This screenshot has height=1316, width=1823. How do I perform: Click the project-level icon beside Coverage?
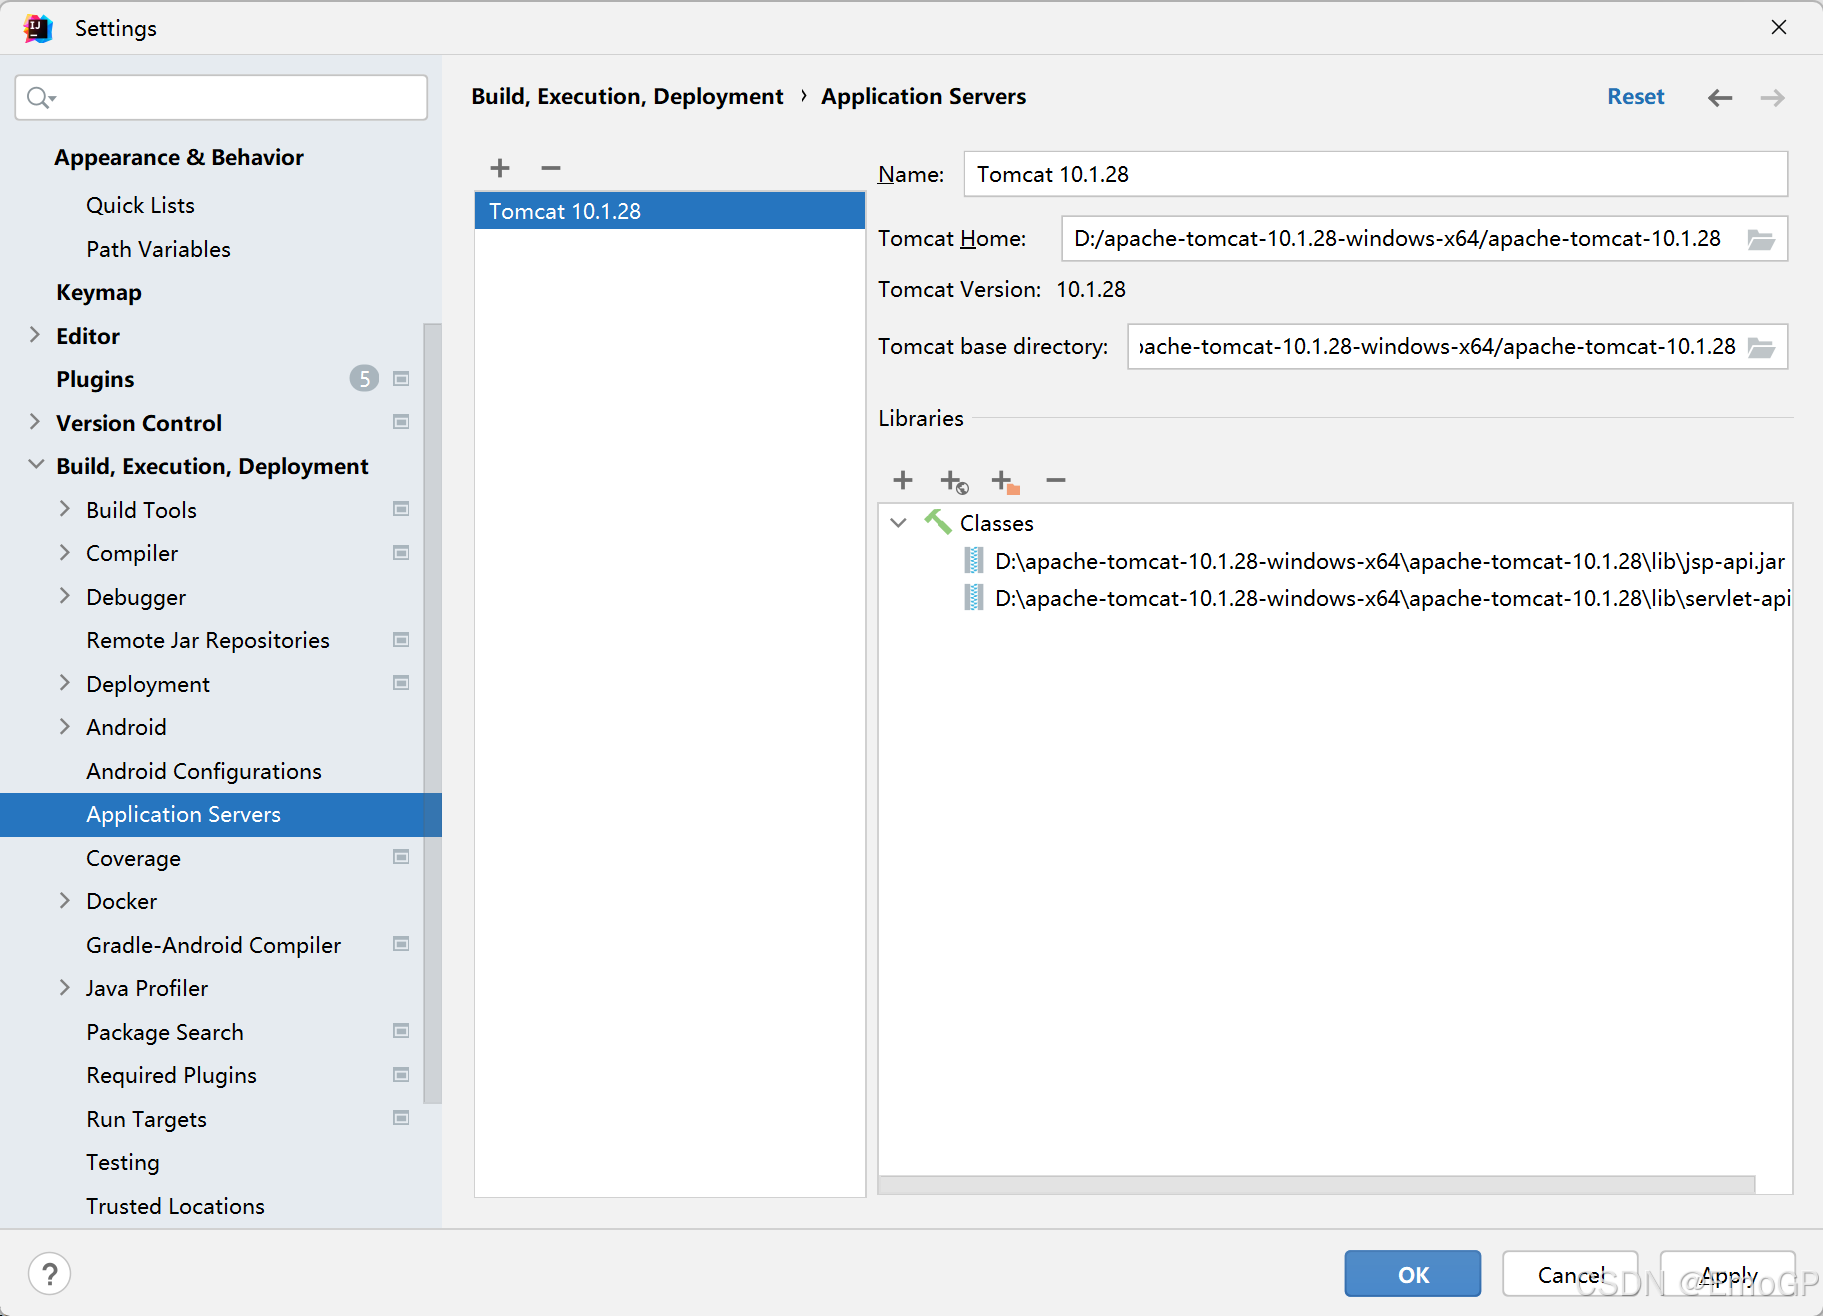point(401,857)
